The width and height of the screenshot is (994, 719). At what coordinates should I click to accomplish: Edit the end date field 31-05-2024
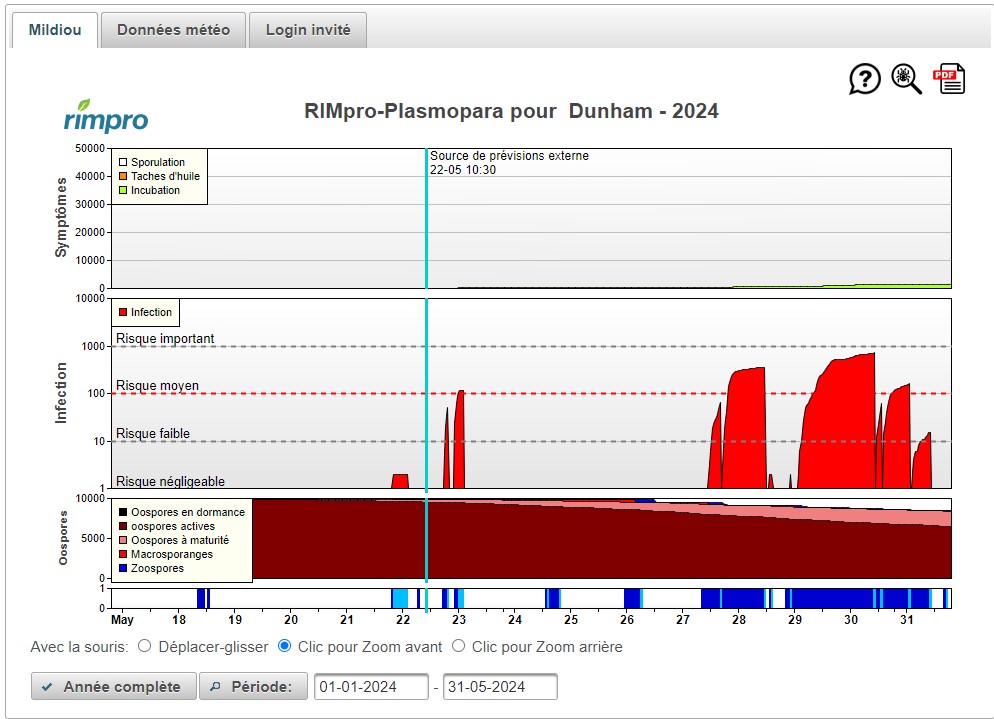(x=500, y=687)
